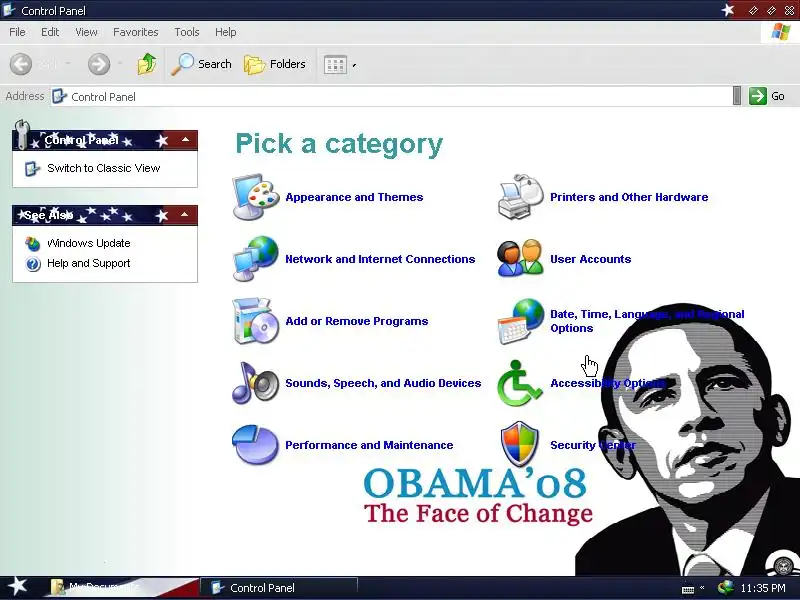The height and width of the screenshot is (600, 800).
Task: Open the Date, Time, Language calendar globe icon
Action: [x=520, y=321]
